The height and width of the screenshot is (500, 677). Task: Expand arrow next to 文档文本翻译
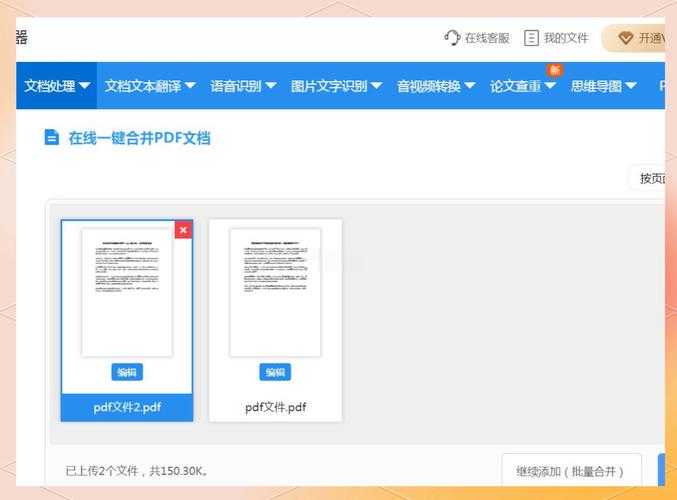[x=190, y=85]
